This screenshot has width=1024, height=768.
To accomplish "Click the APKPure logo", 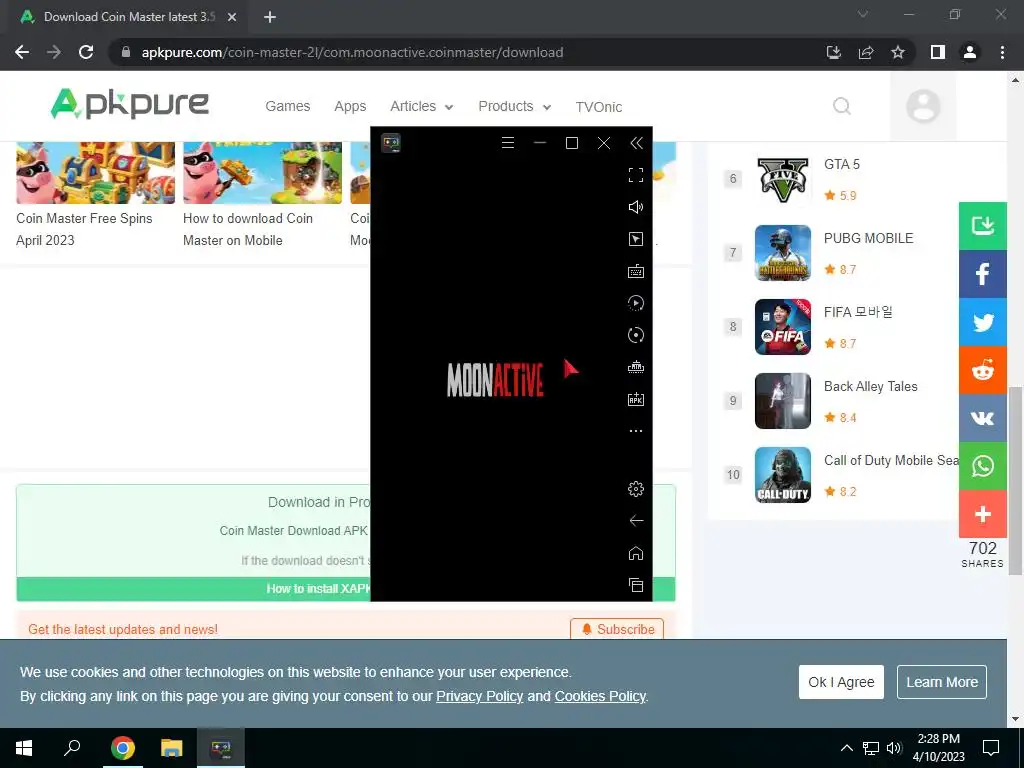I will [129, 104].
